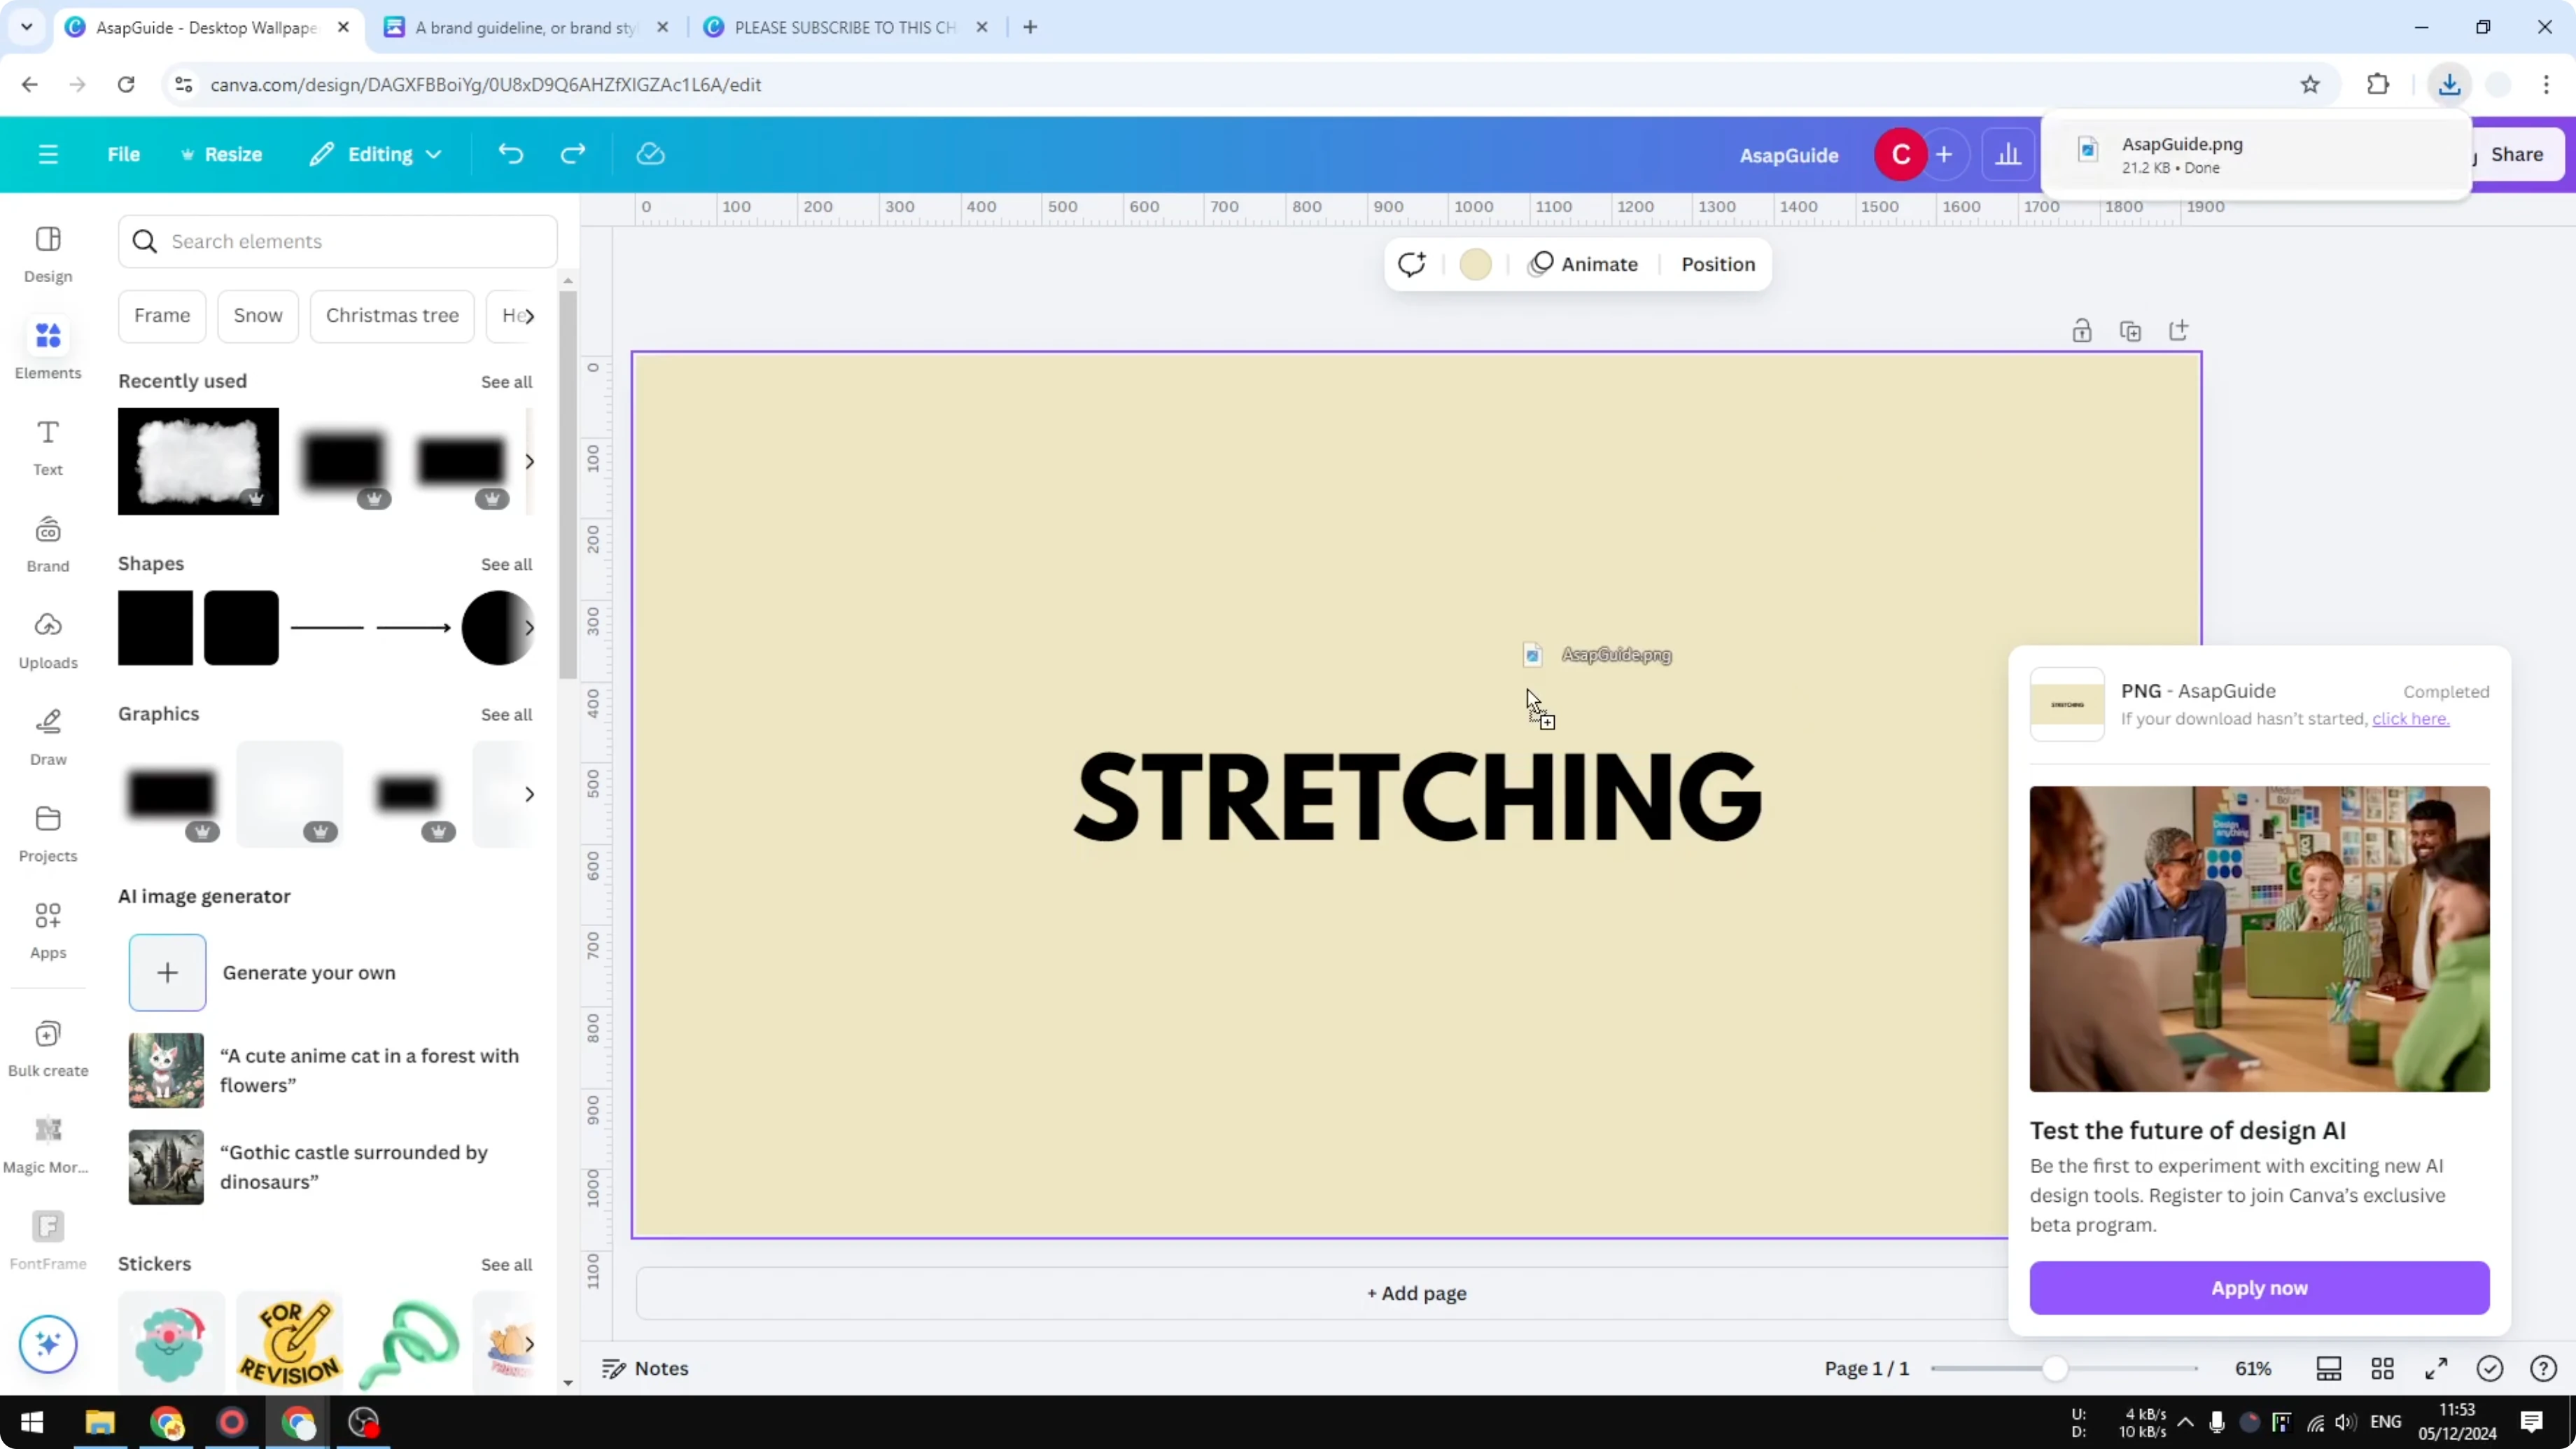The width and height of the screenshot is (2576, 1449).
Task: Open the Position panel
Action: pos(1718,264)
